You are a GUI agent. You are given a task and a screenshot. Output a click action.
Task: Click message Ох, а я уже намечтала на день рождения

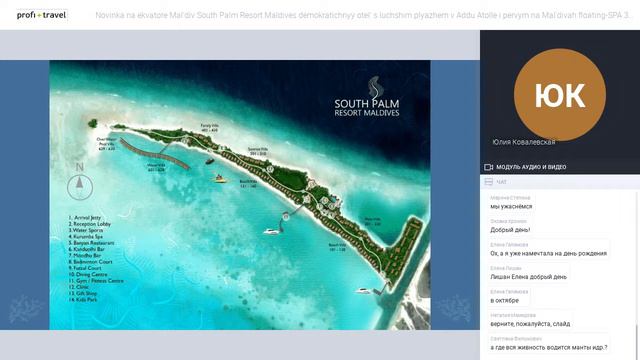point(549,253)
